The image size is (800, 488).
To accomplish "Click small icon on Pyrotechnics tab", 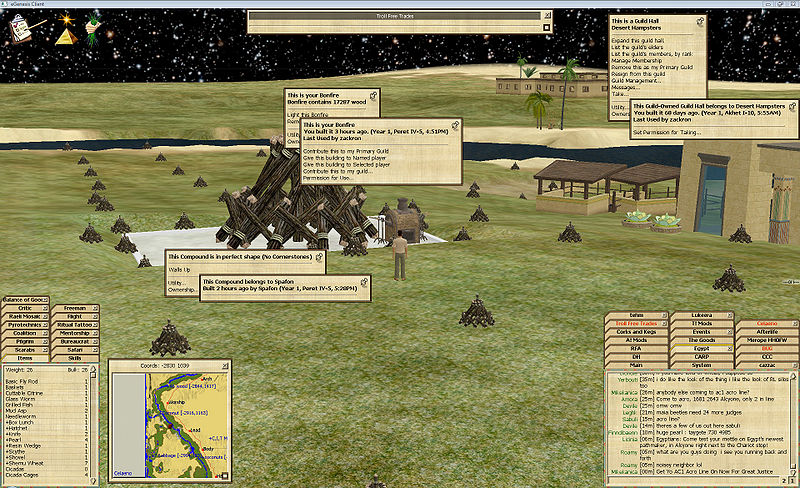I will [45, 325].
